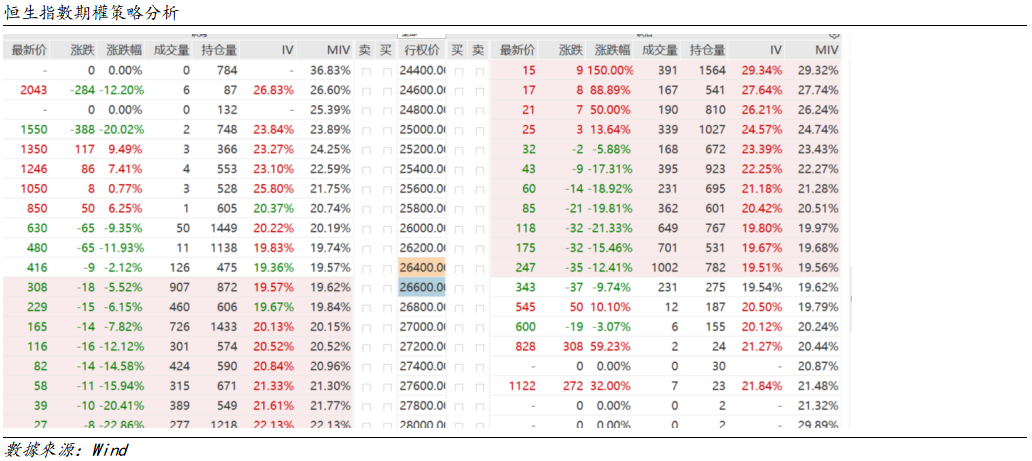Click the right-side MIV column header
Image resolution: width=1032 pixels, height=461 pixels.
(826, 50)
